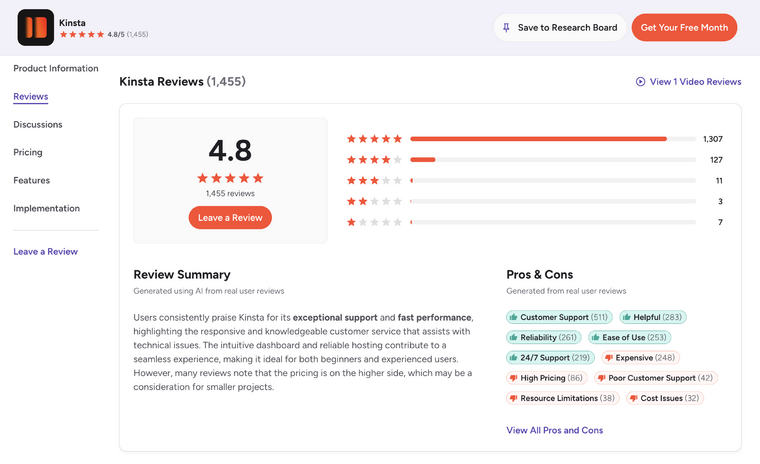Open the Discussions section
This screenshot has height=464, width=760.
38,125
